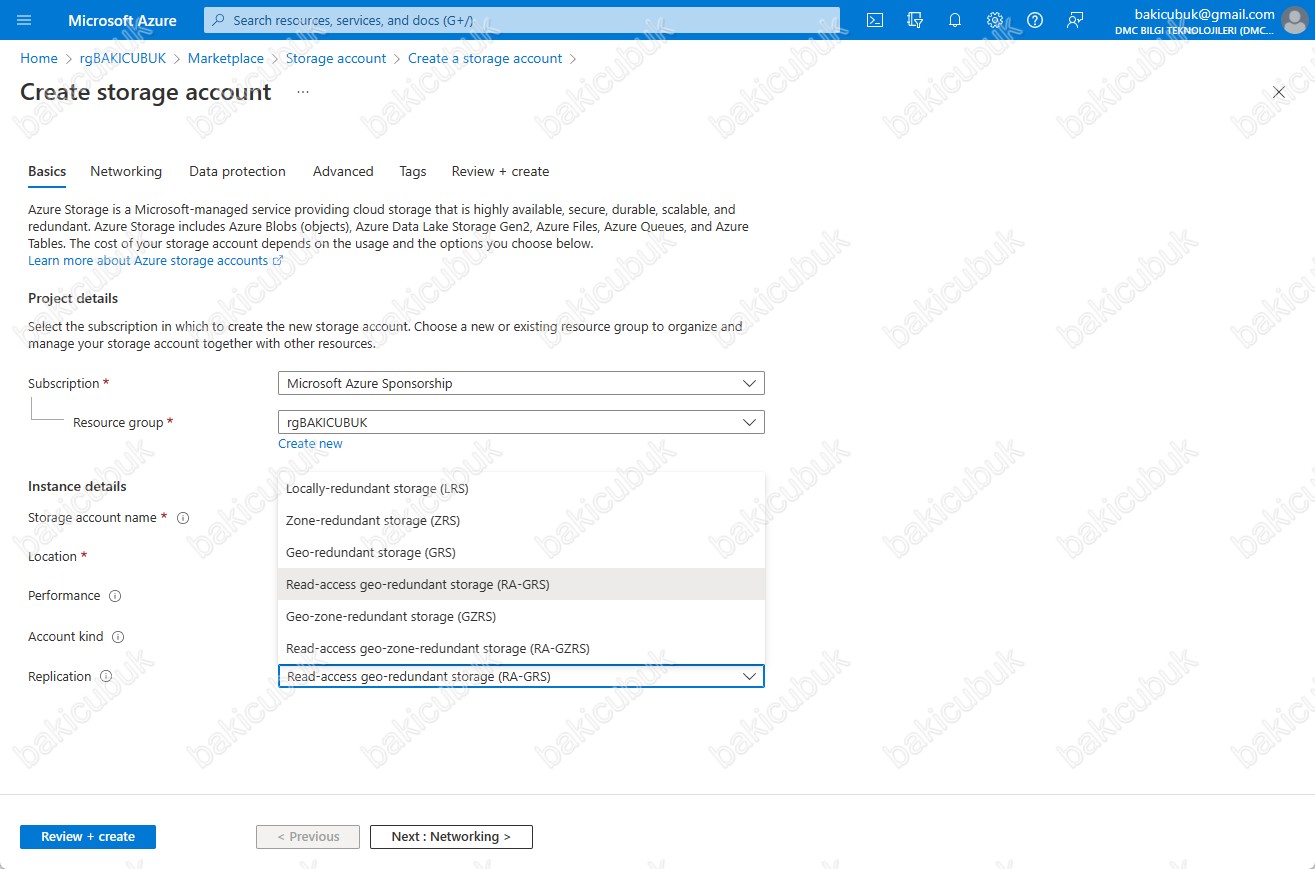
Task: Switch to the Data protection tab
Action: [x=237, y=172]
